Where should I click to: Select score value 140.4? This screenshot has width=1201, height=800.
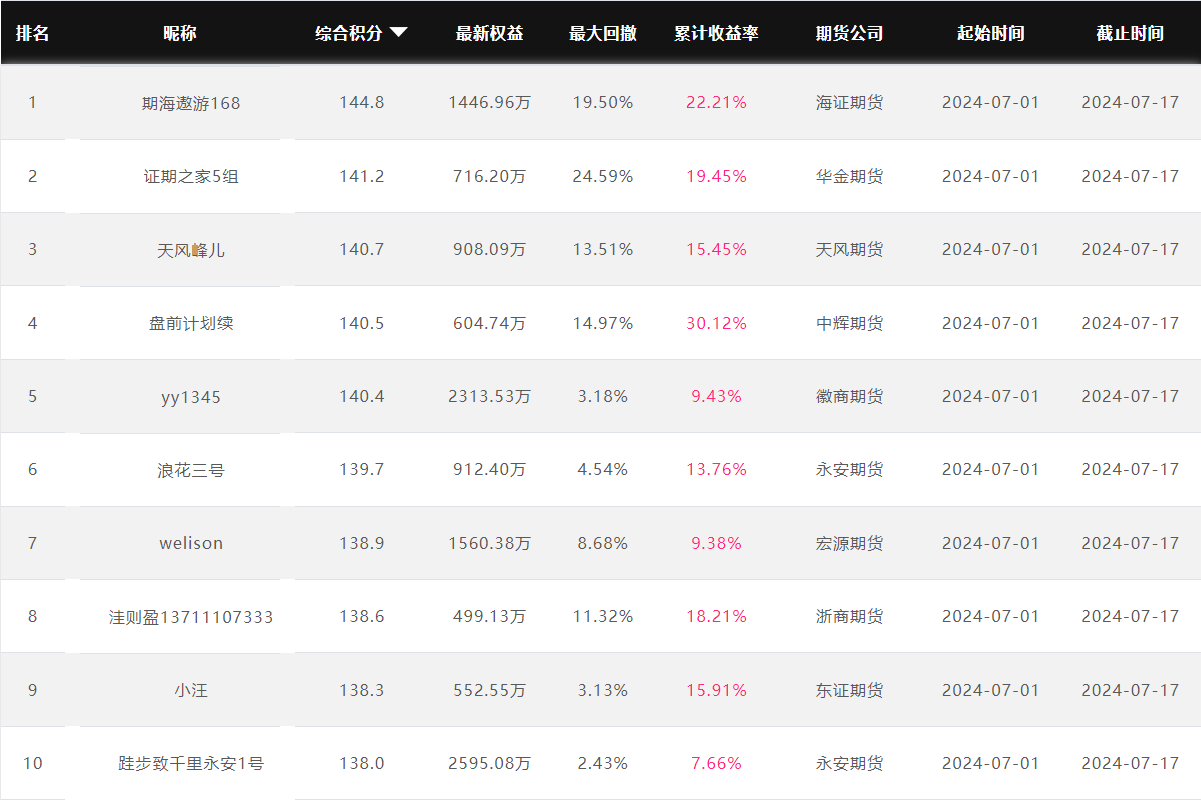361,396
